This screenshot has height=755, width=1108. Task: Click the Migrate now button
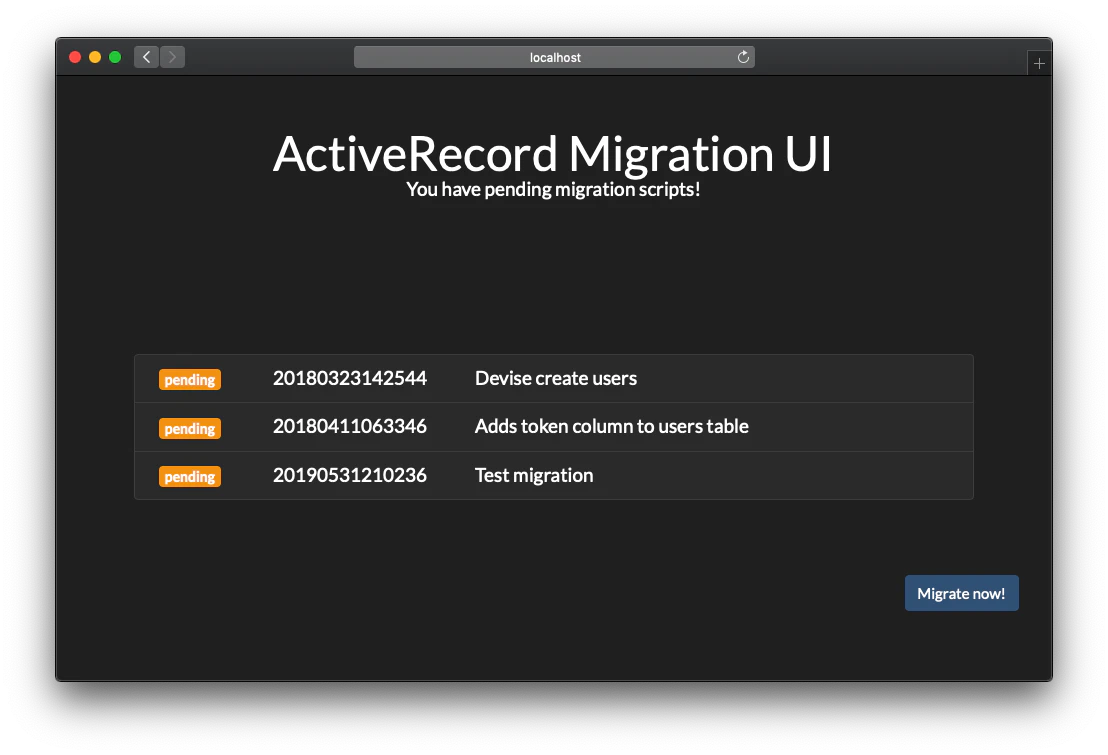point(961,593)
